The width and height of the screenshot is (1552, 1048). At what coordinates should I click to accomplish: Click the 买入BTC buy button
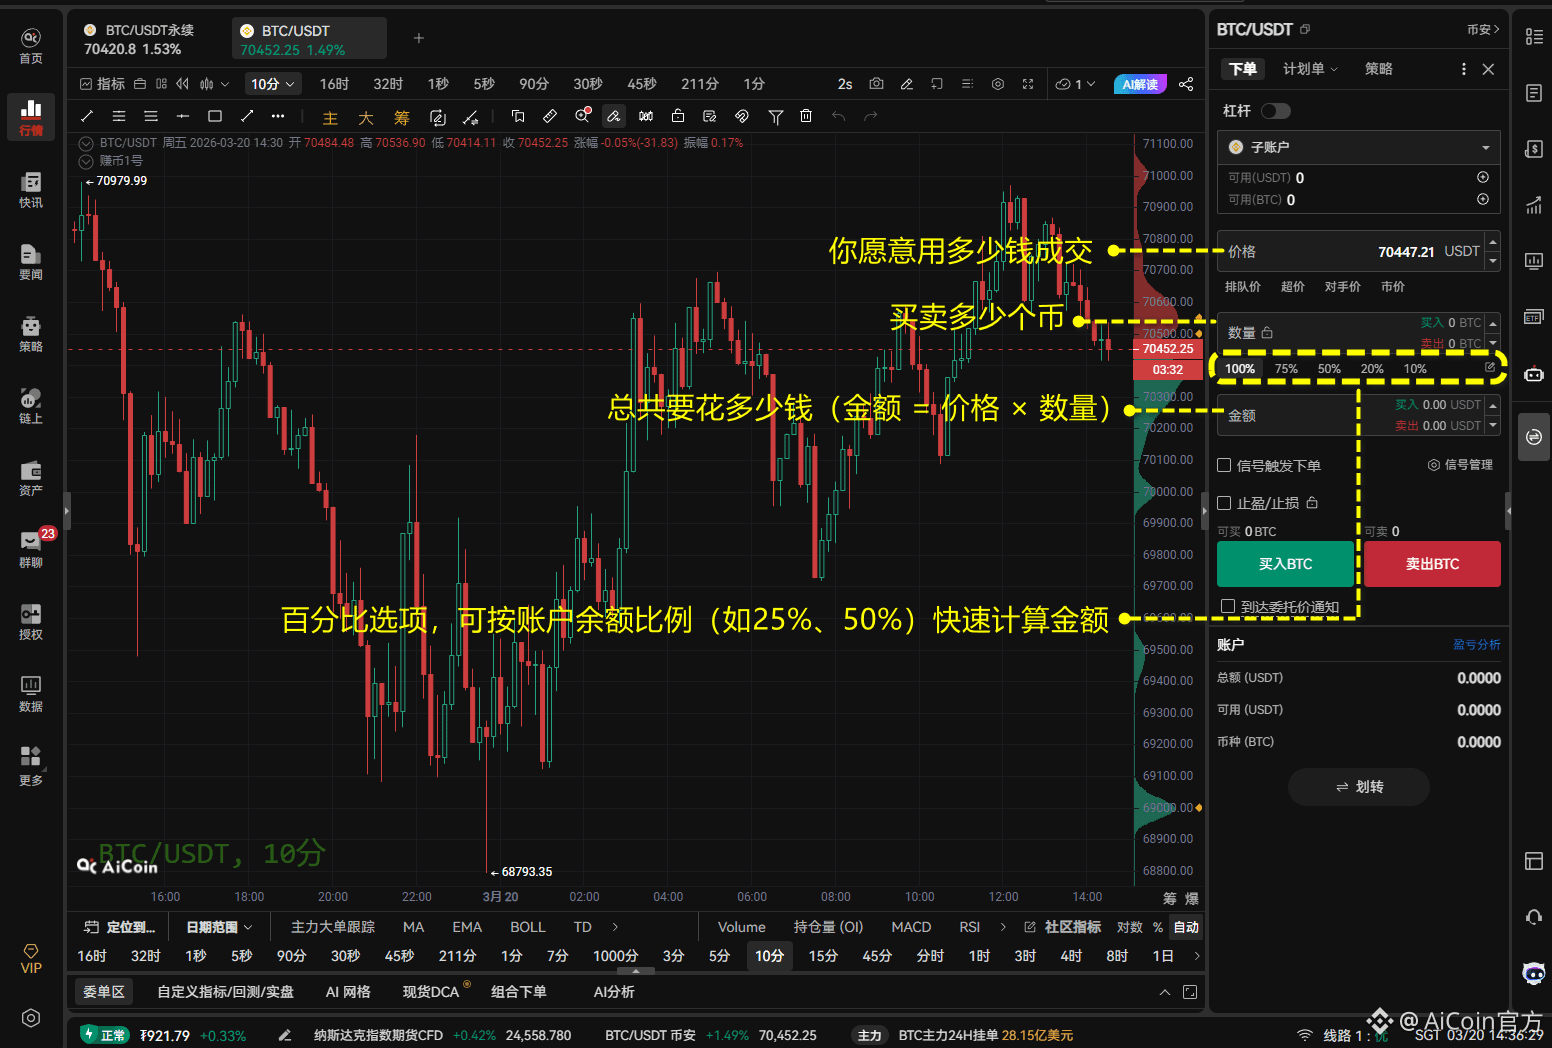pyautogui.click(x=1286, y=564)
